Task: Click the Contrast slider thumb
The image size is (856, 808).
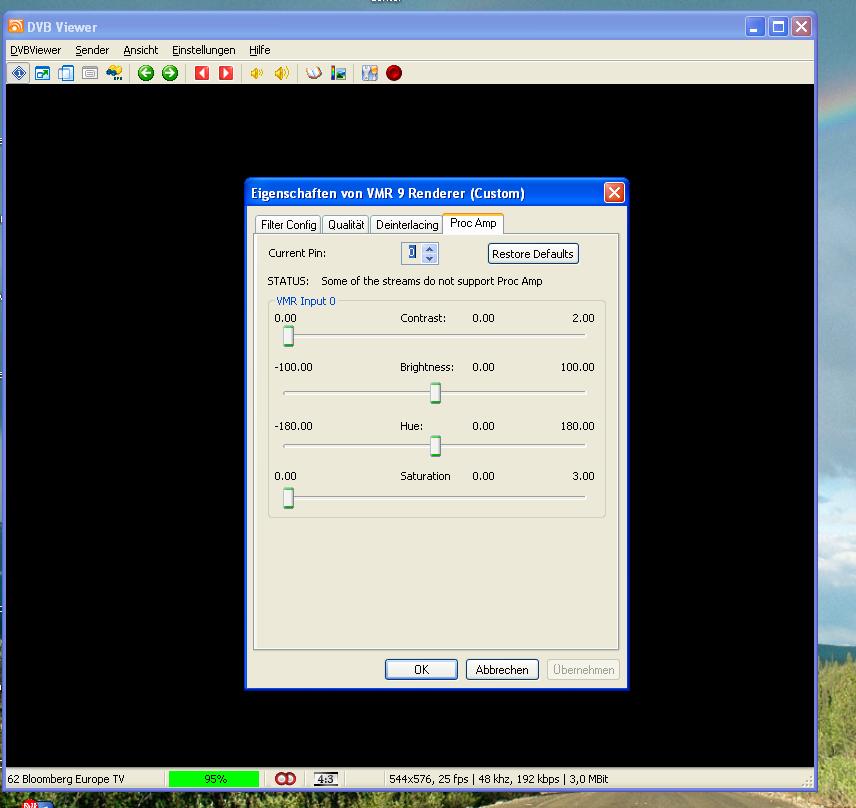Action: coord(288,336)
